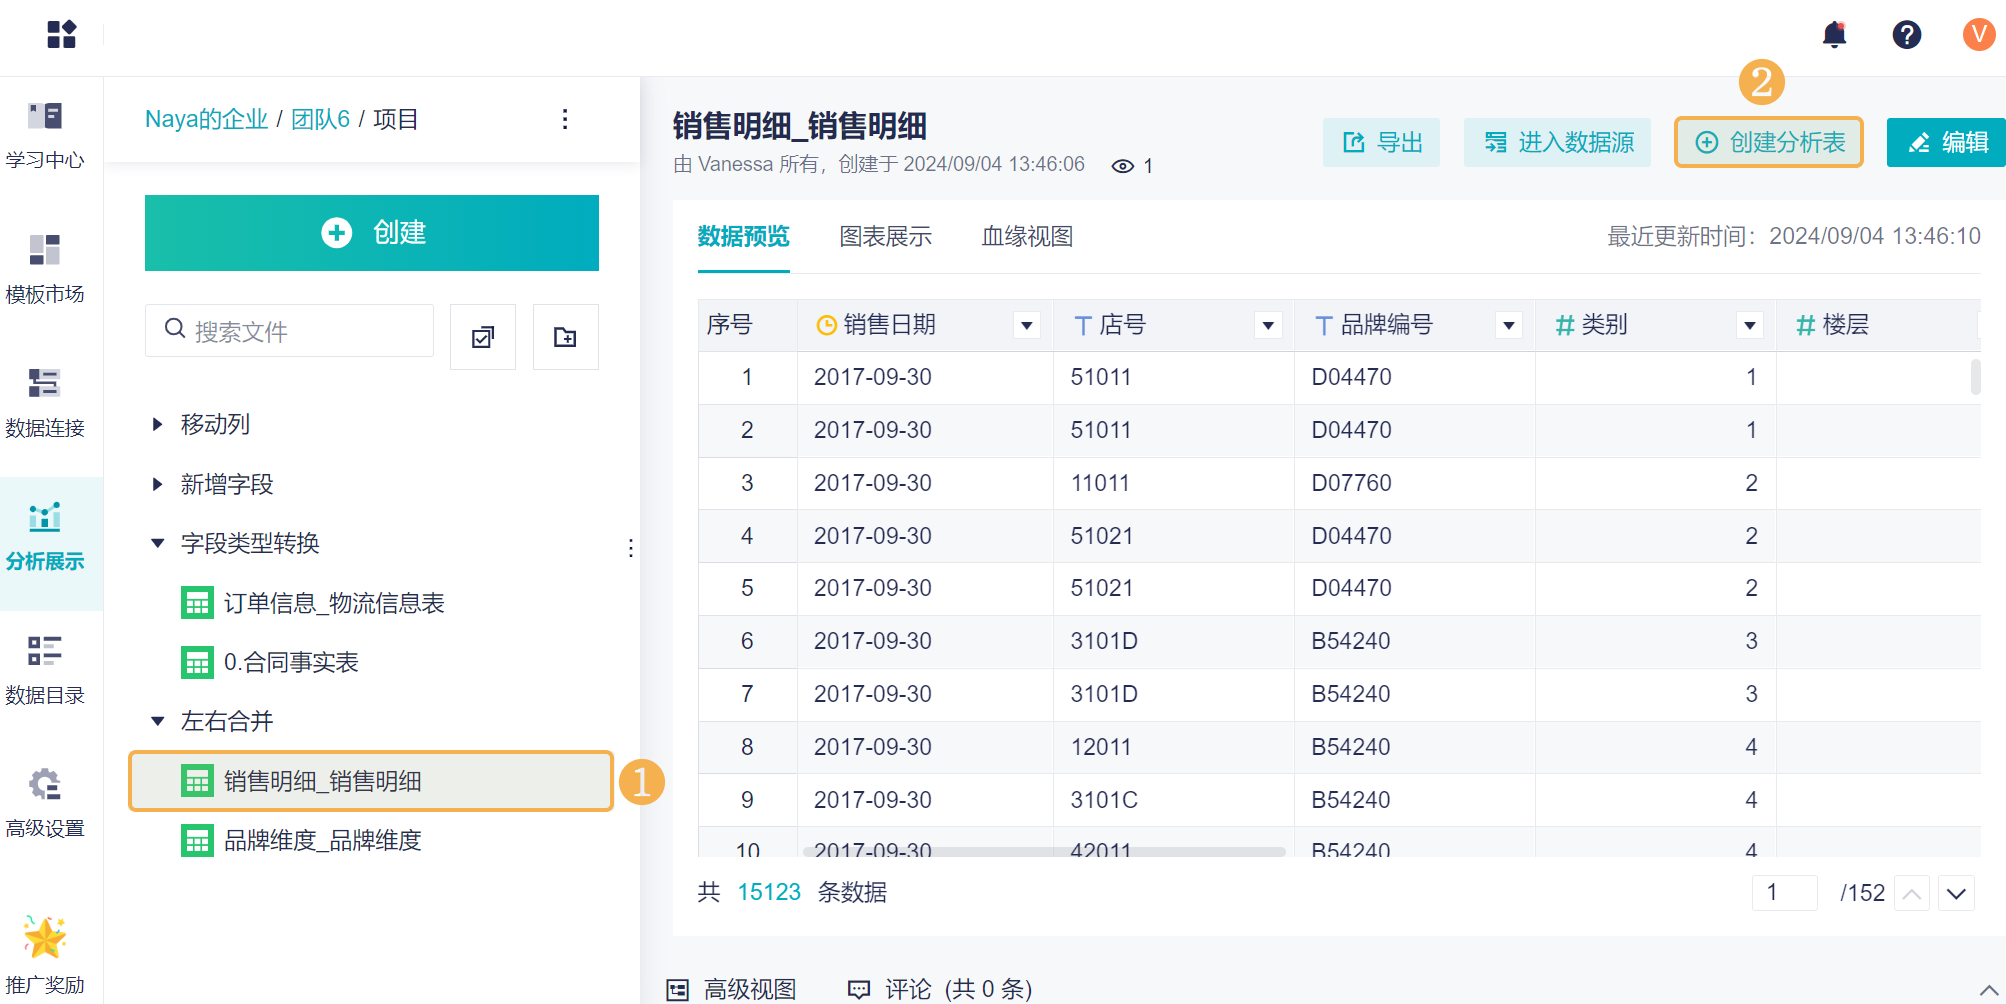Open 模板市场 in the sidebar

pyautogui.click(x=45, y=266)
